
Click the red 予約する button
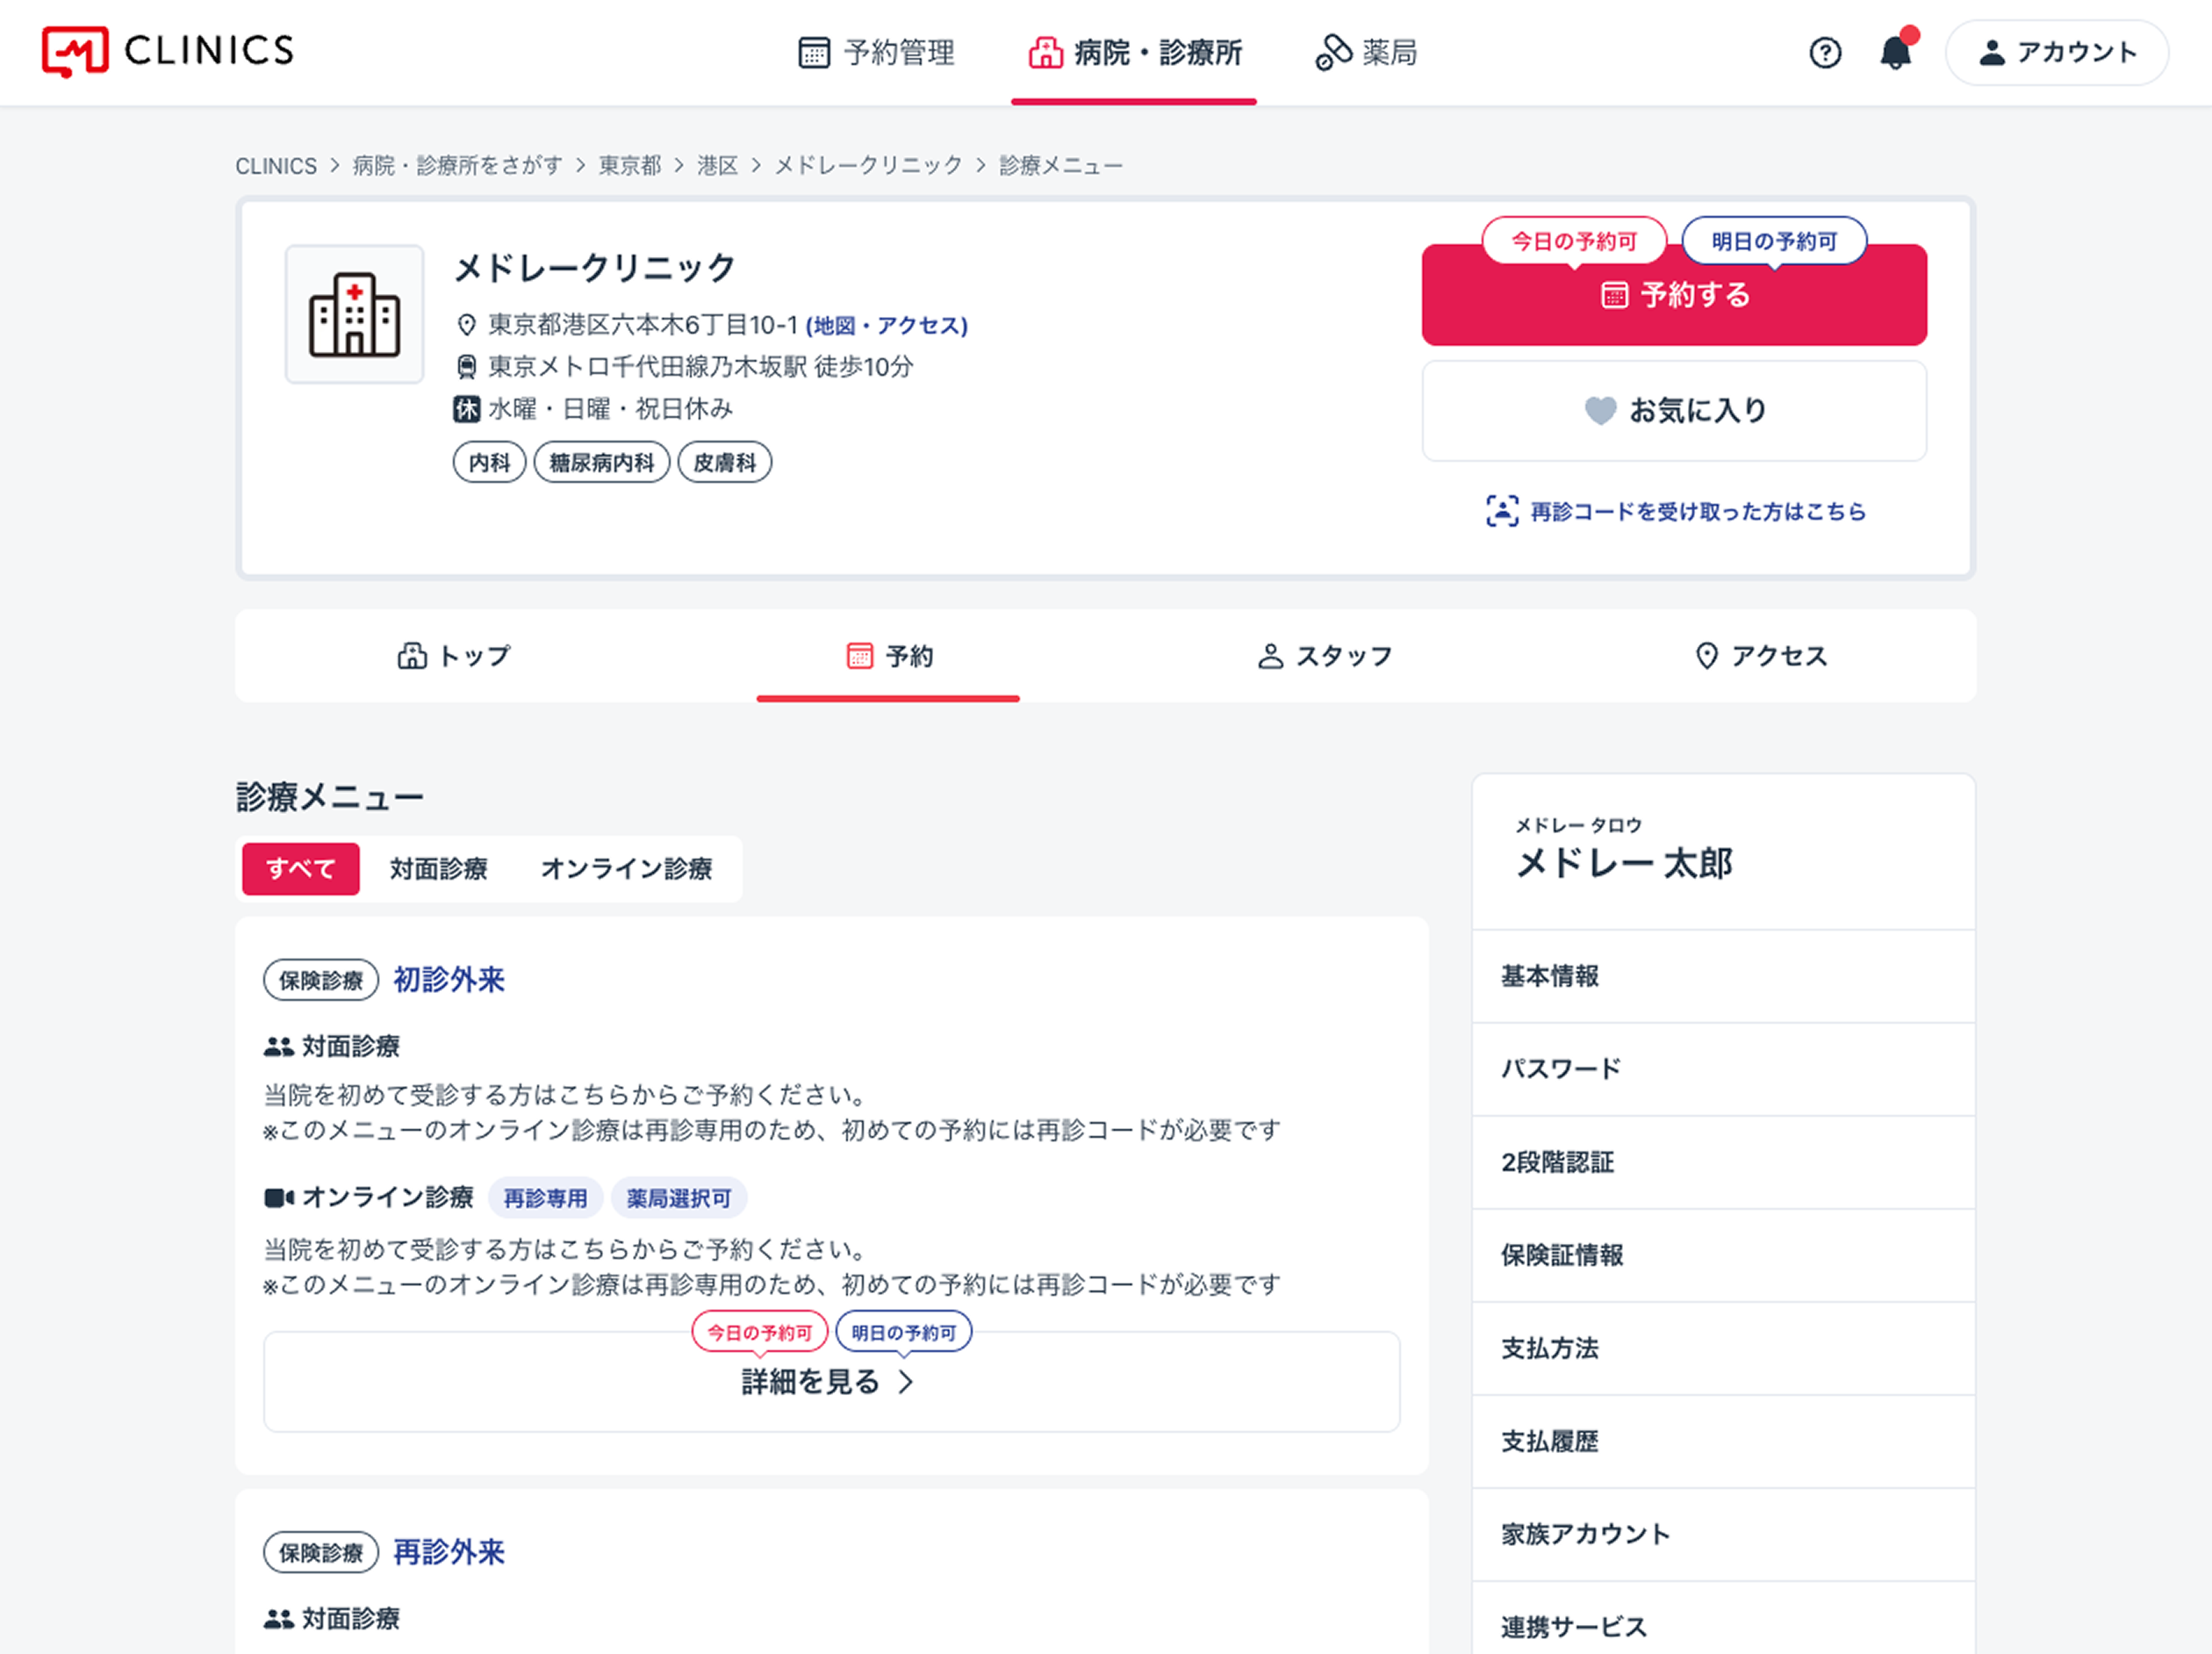1674,295
